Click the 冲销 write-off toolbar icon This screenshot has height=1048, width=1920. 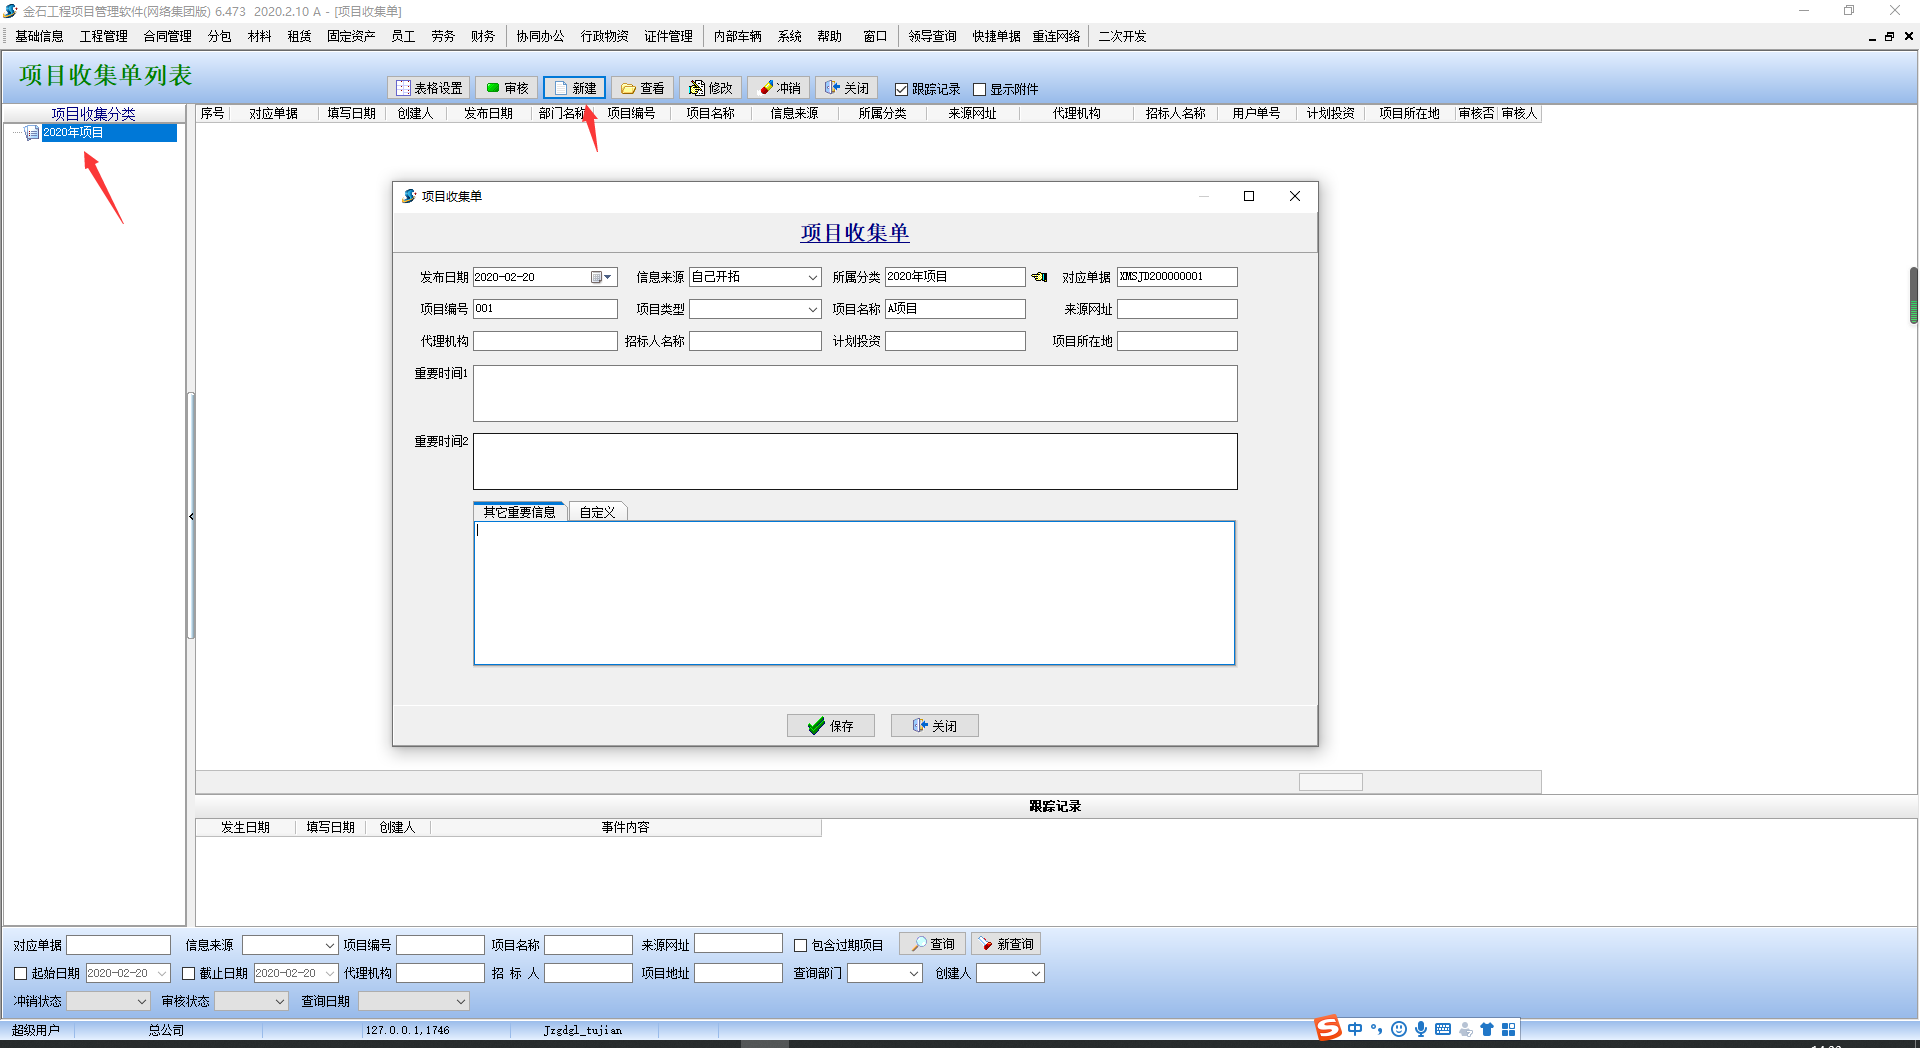click(x=767, y=88)
